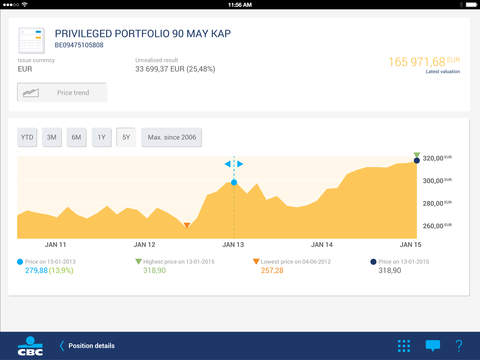480x360 pixels.
Task: Click the left arrow of chart cursor
Action: (x=228, y=164)
